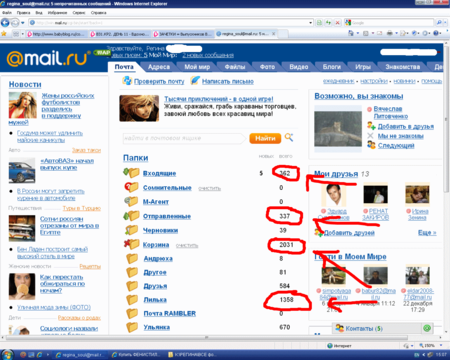Click the Google search box

[393, 23]
